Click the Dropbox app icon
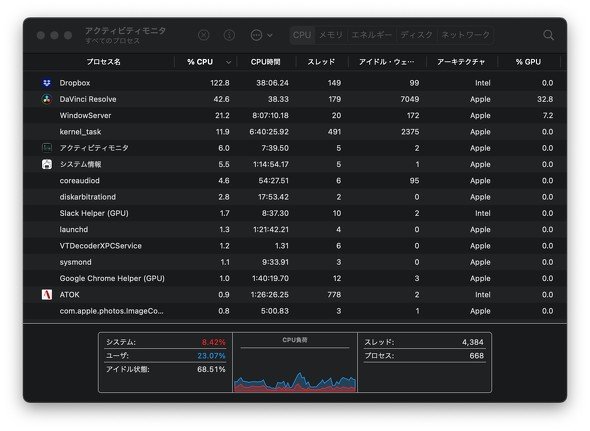 pos(47,82)
